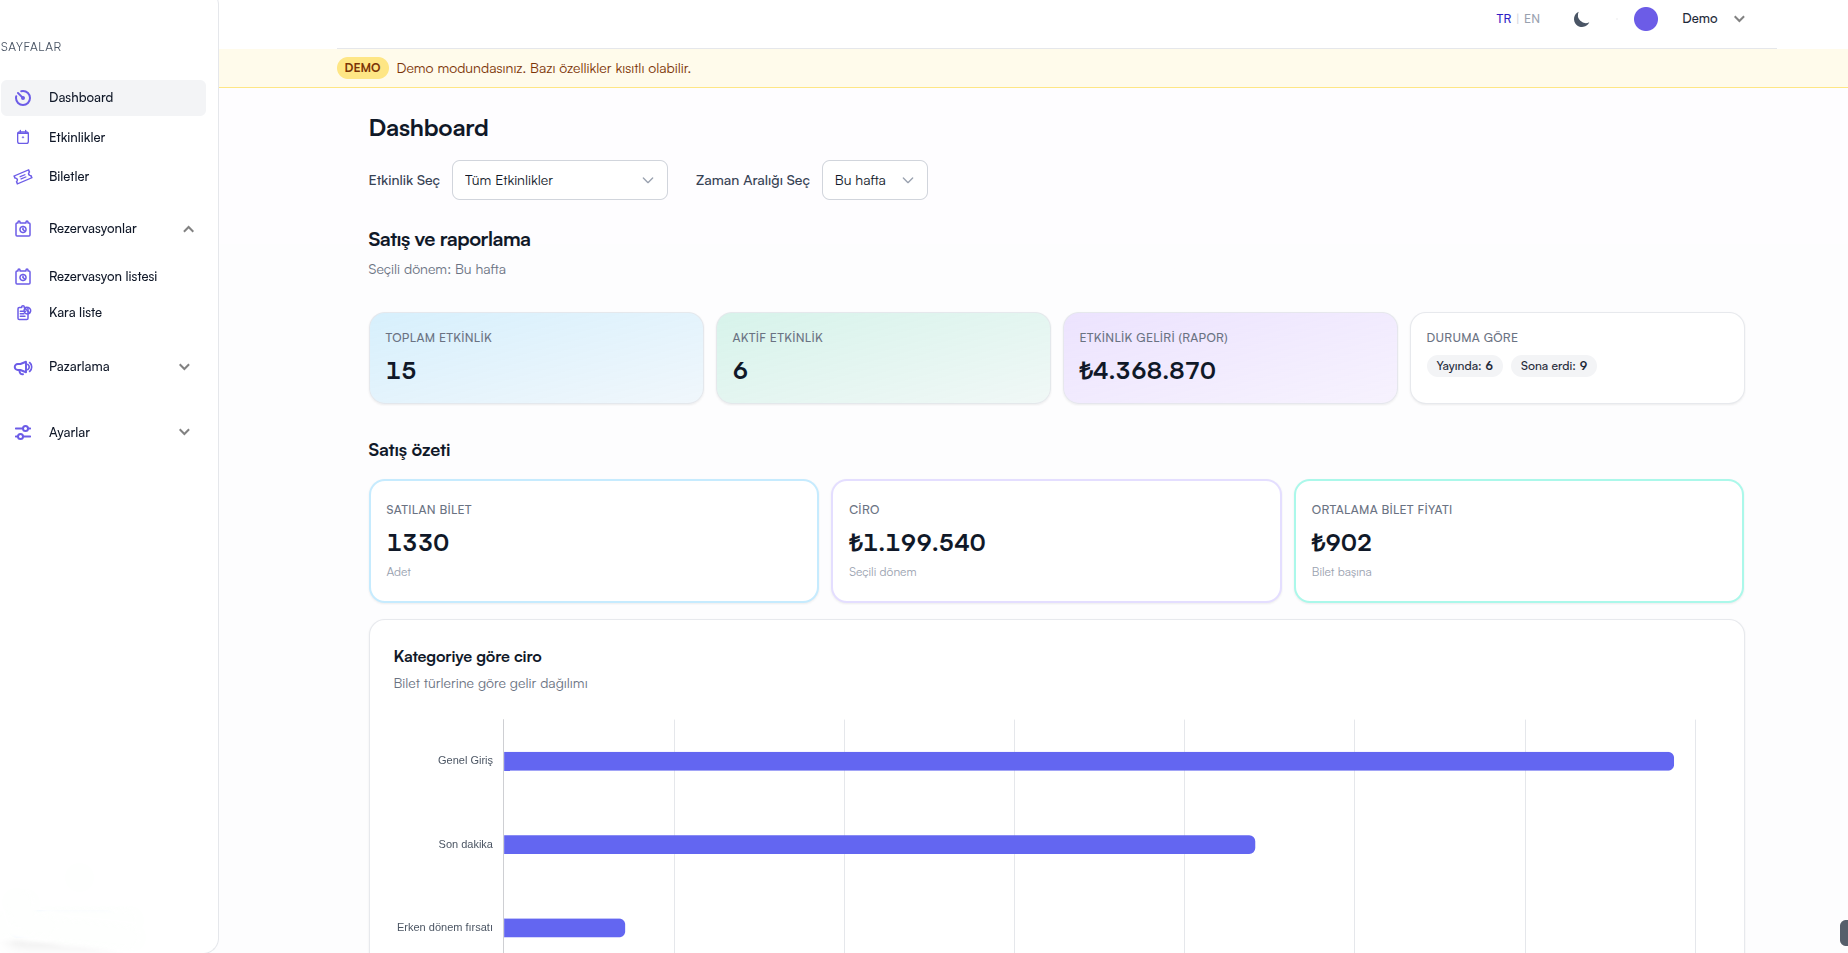
Task: Click the Genel Giriş chart bar
Action: 1089,762
